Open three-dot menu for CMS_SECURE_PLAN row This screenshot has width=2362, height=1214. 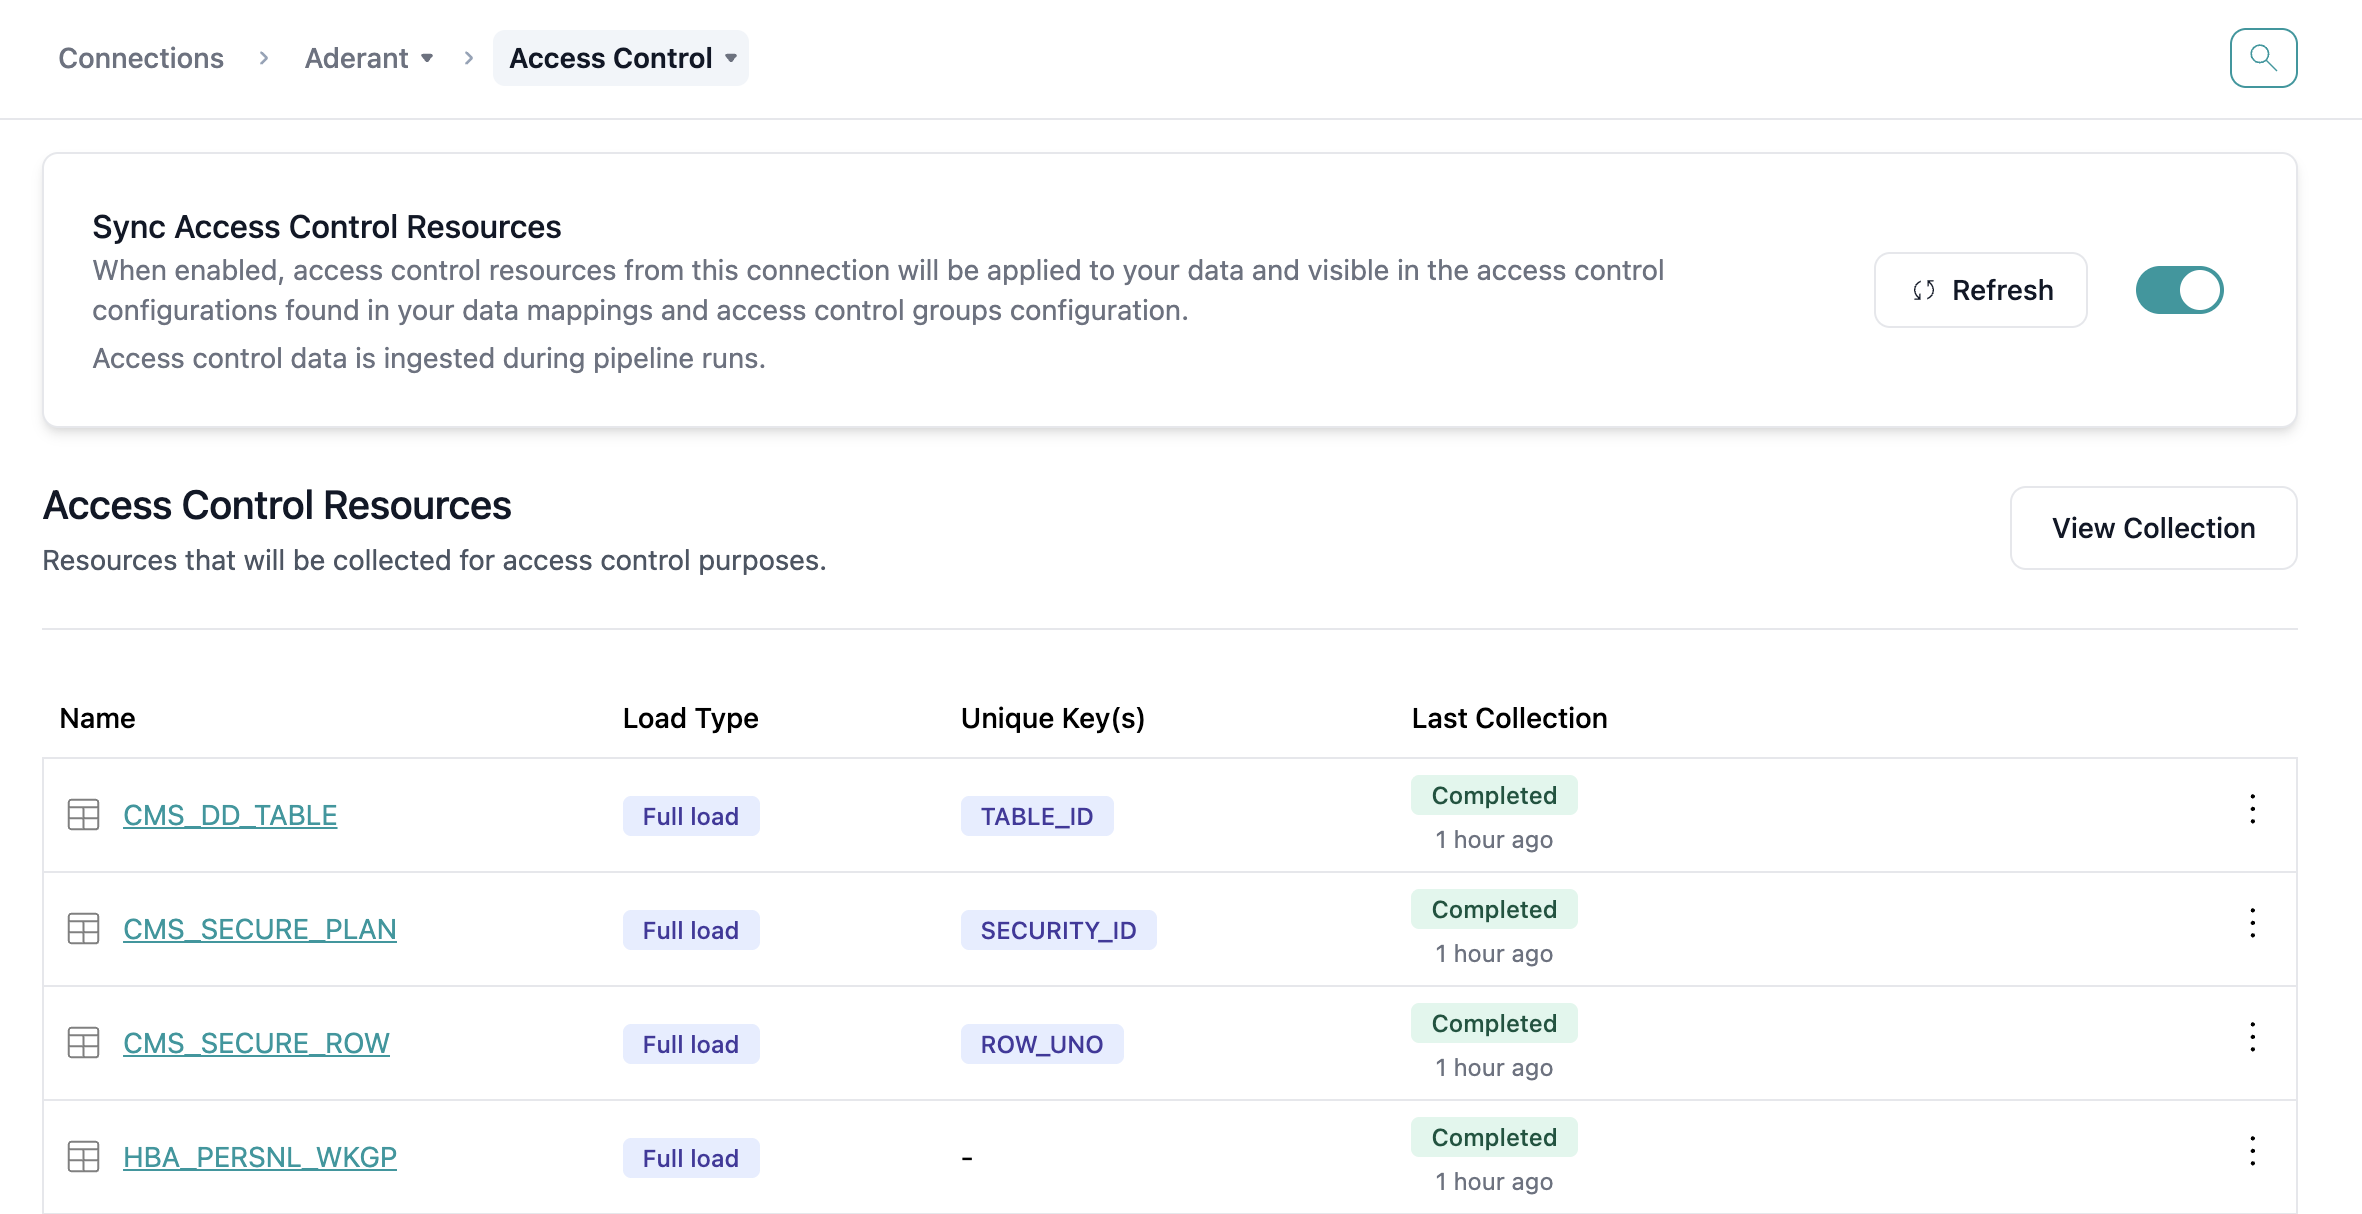[2252, 923]
